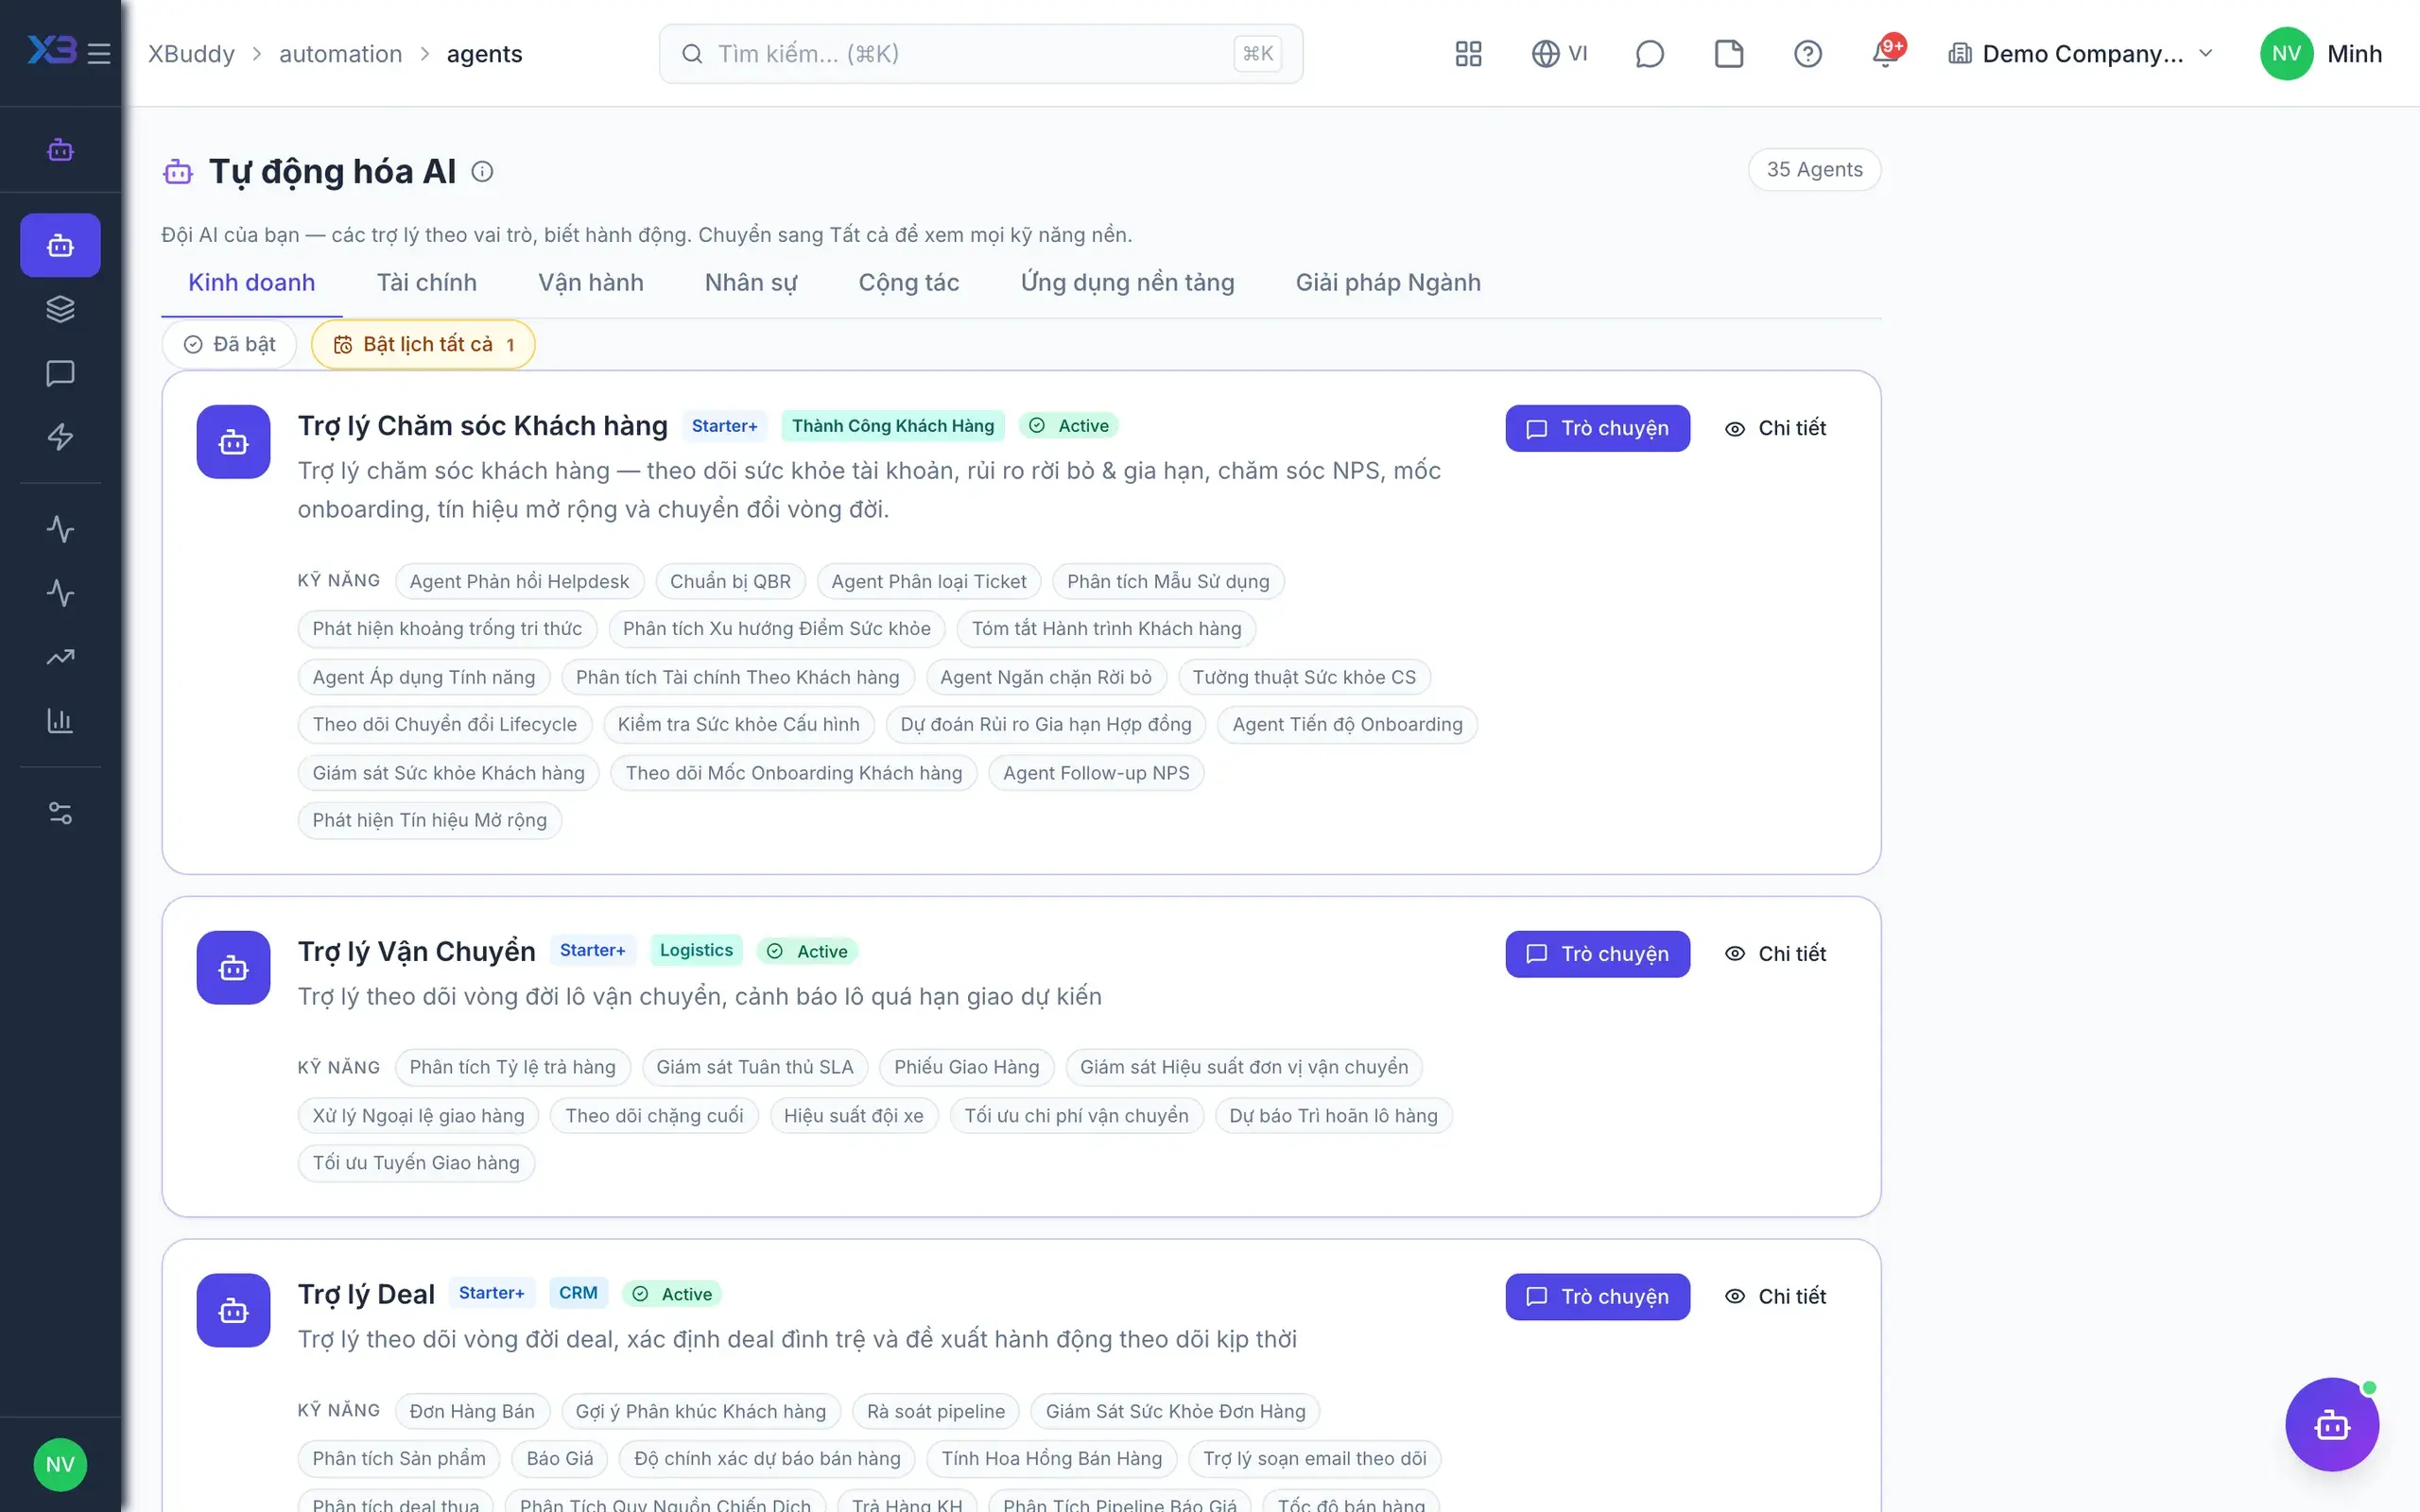Open the help question mark icon
Image resolution: width=2420 pixels, height=1512 pixels.
1807,54
